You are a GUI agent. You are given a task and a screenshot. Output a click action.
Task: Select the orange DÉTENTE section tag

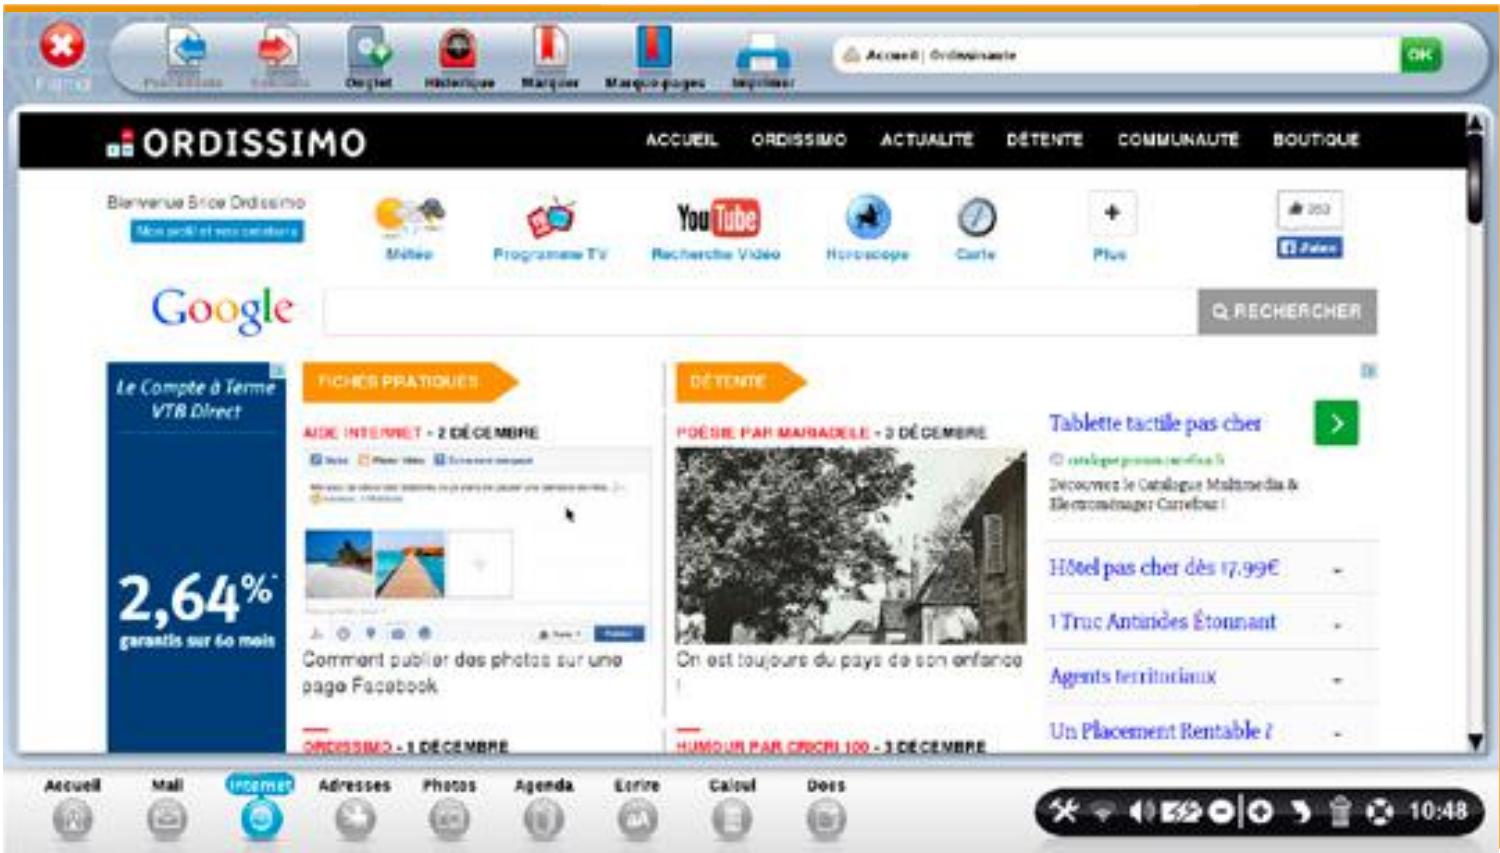click(741, 381)
